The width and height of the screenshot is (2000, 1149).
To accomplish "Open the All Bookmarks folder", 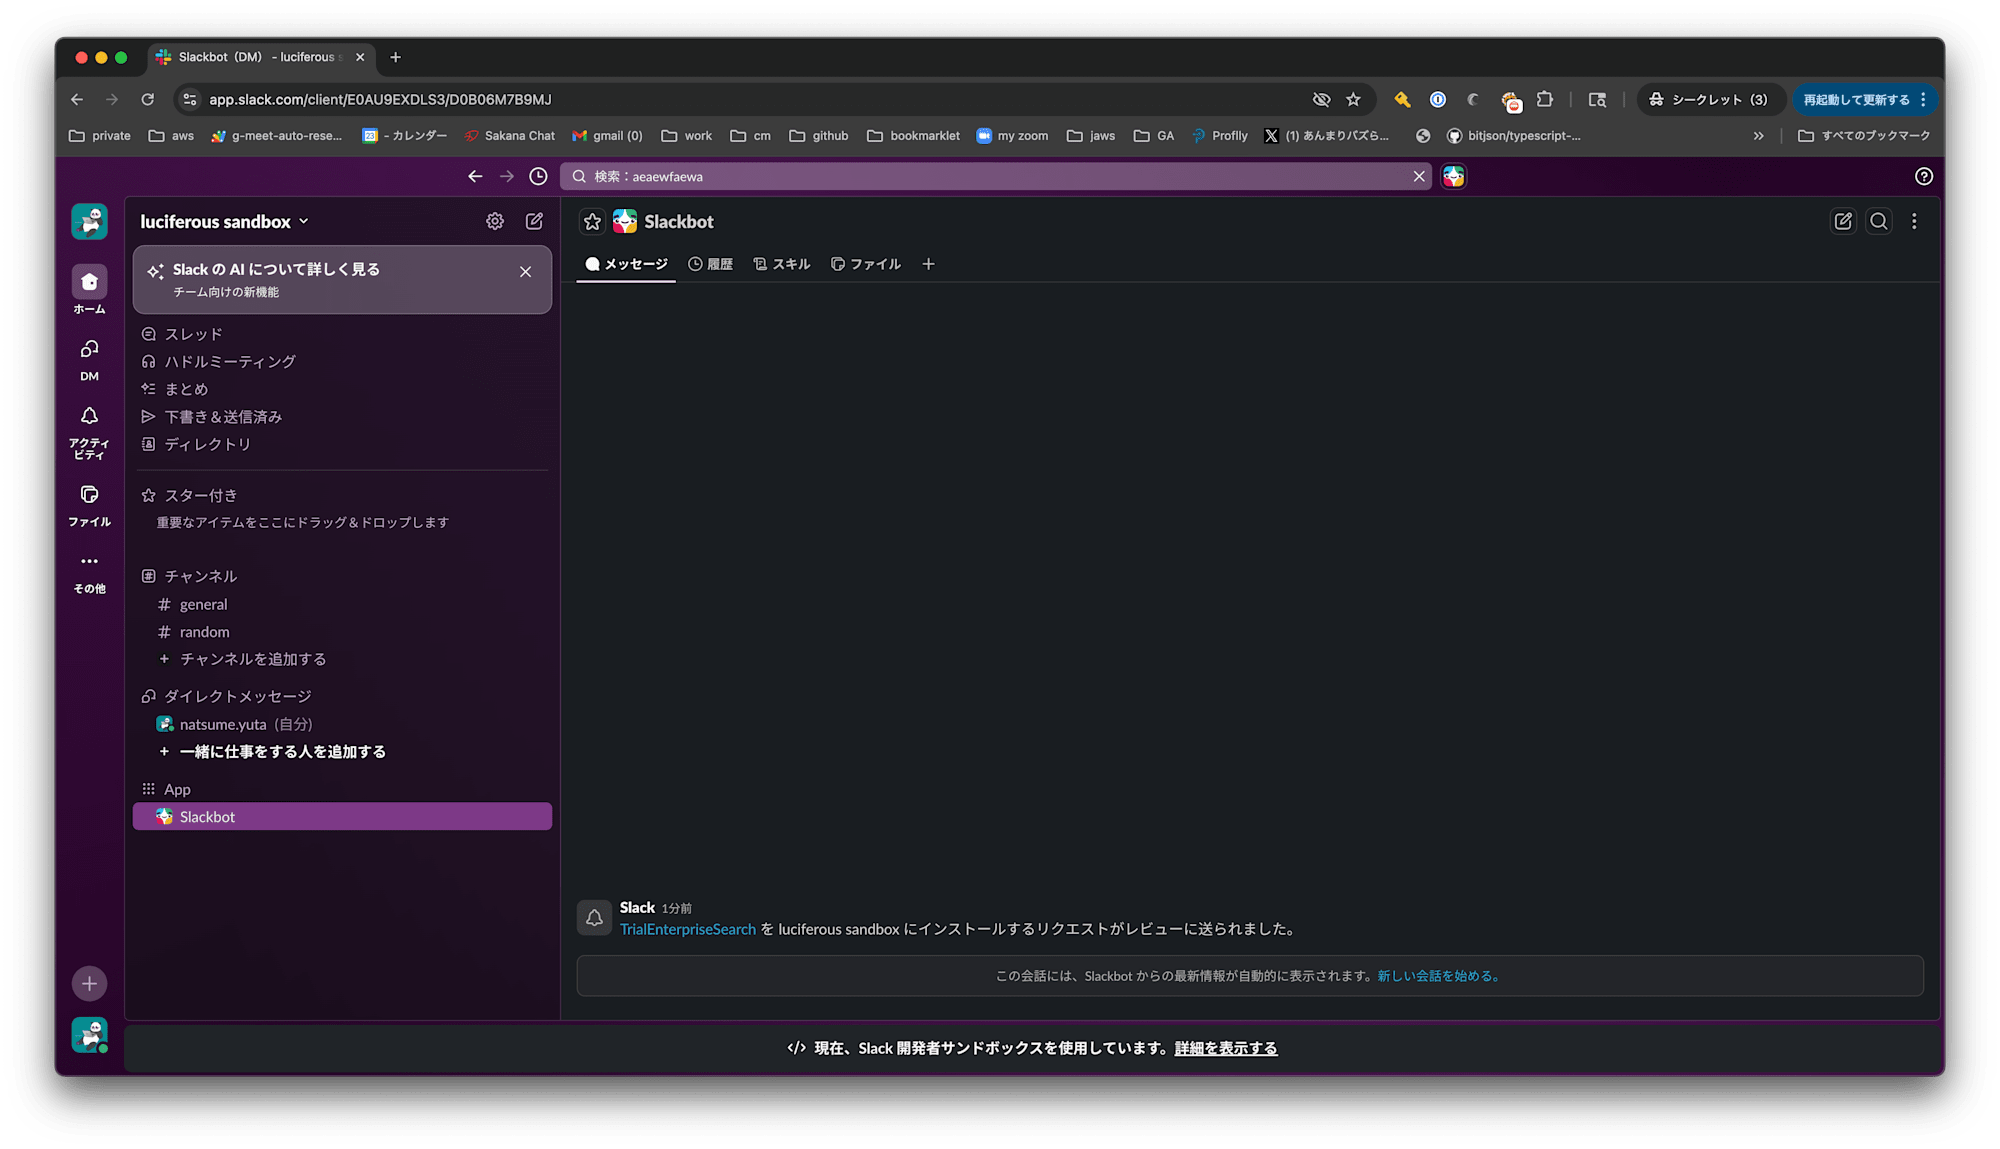I will click(1864, 136).
